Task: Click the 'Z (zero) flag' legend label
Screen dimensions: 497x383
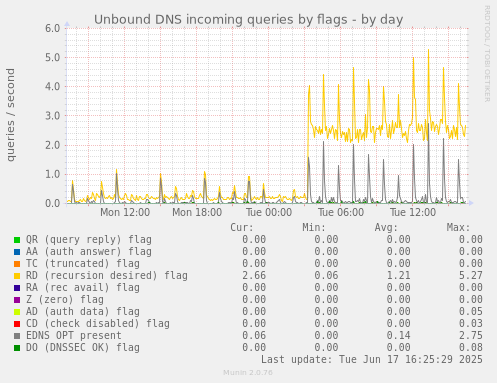Action: click(x=65, y=300)
